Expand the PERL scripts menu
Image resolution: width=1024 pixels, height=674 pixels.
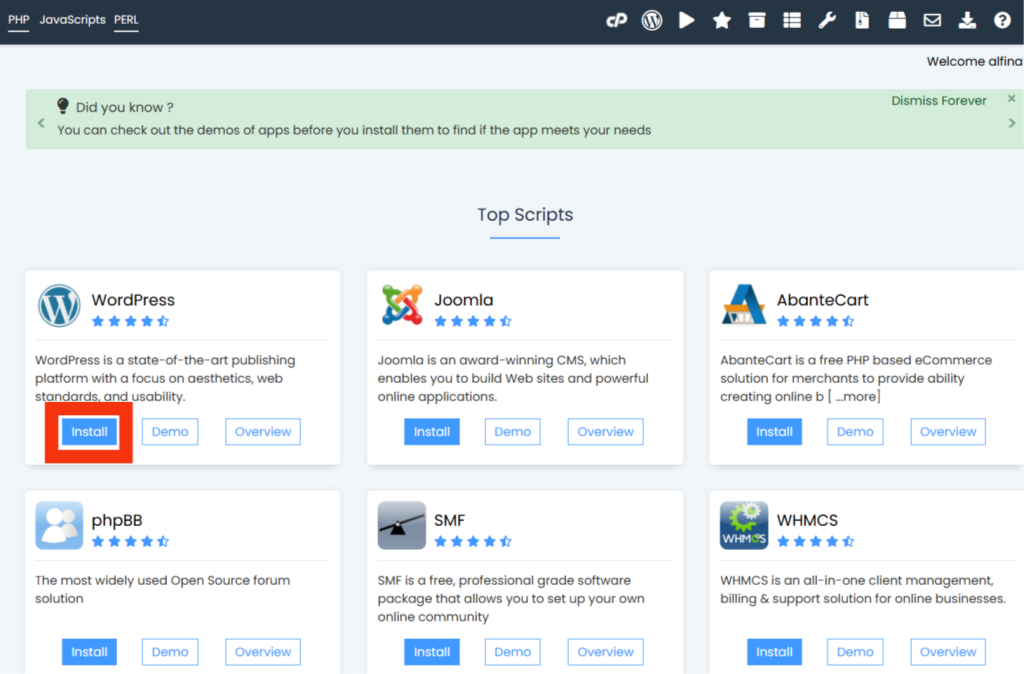coord(126,20)
